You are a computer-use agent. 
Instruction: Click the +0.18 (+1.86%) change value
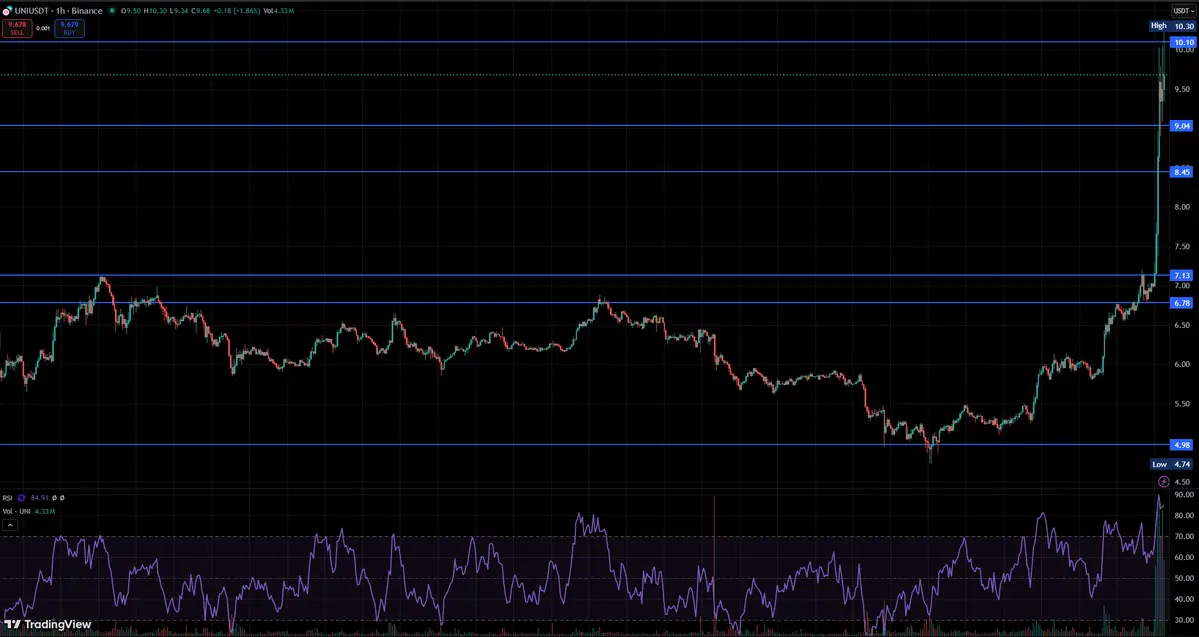coord(236,11)
